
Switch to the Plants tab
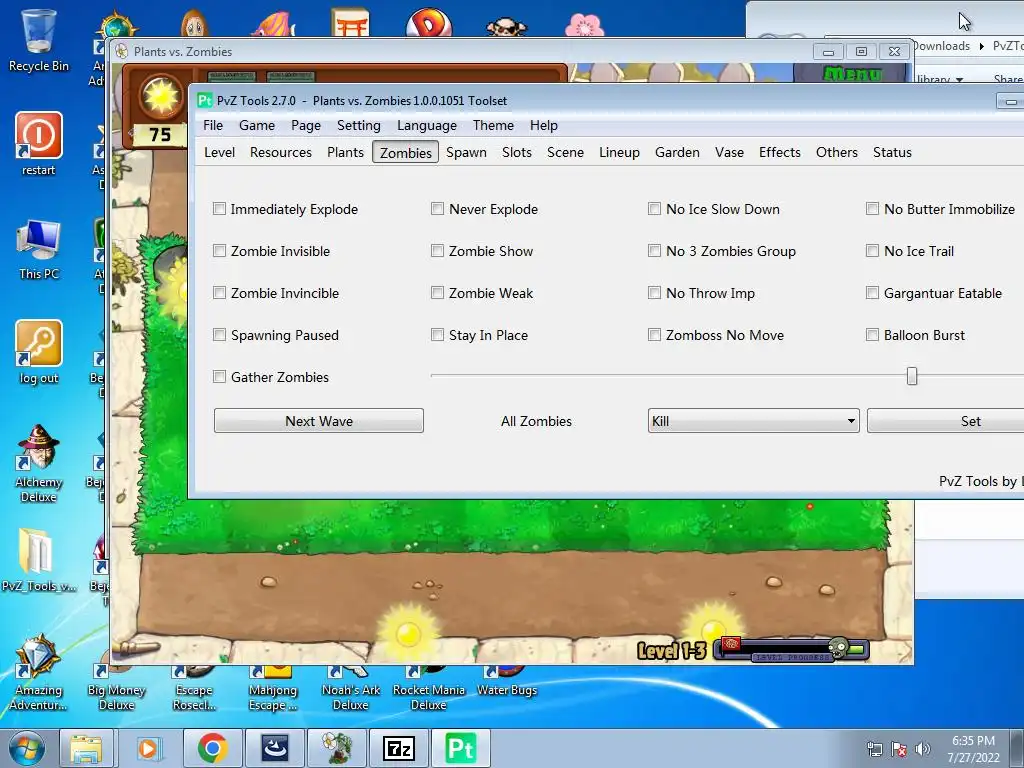tap(345, 152)
